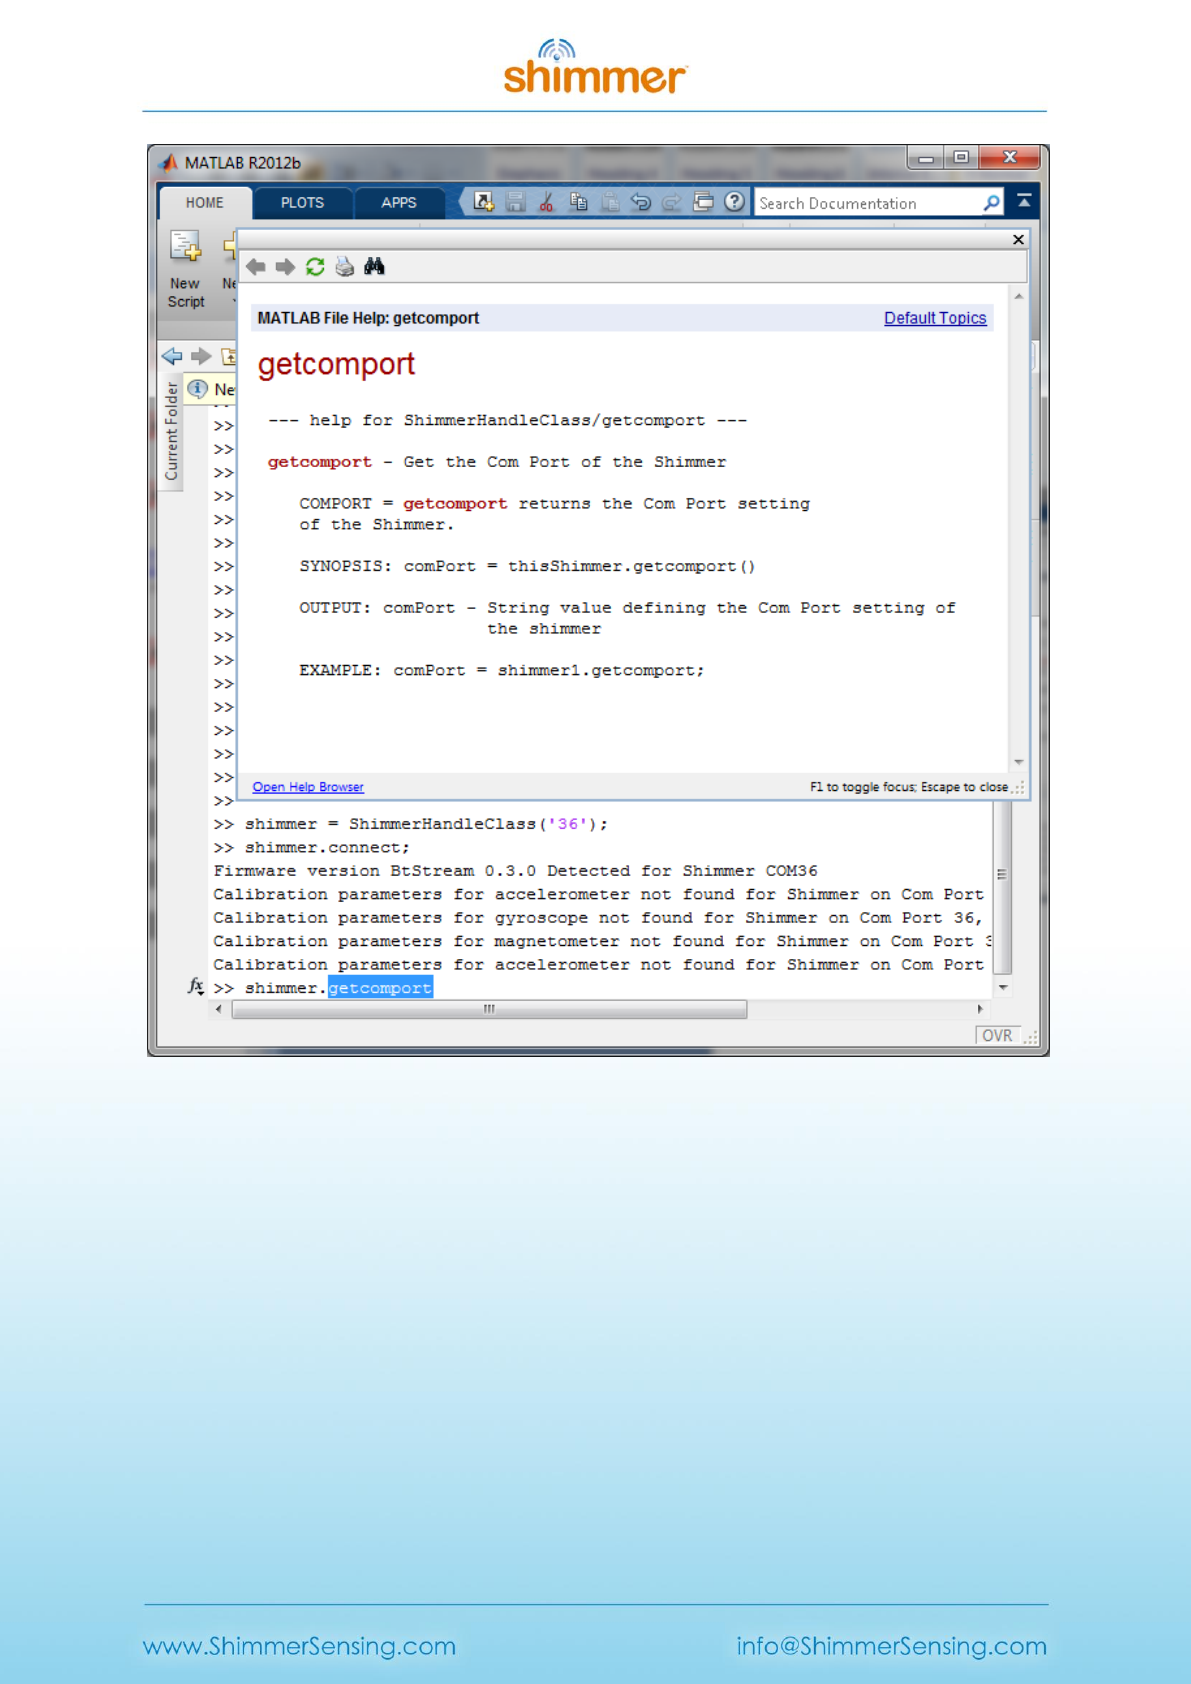Click the getcomport red heading

tap(336, 364)
